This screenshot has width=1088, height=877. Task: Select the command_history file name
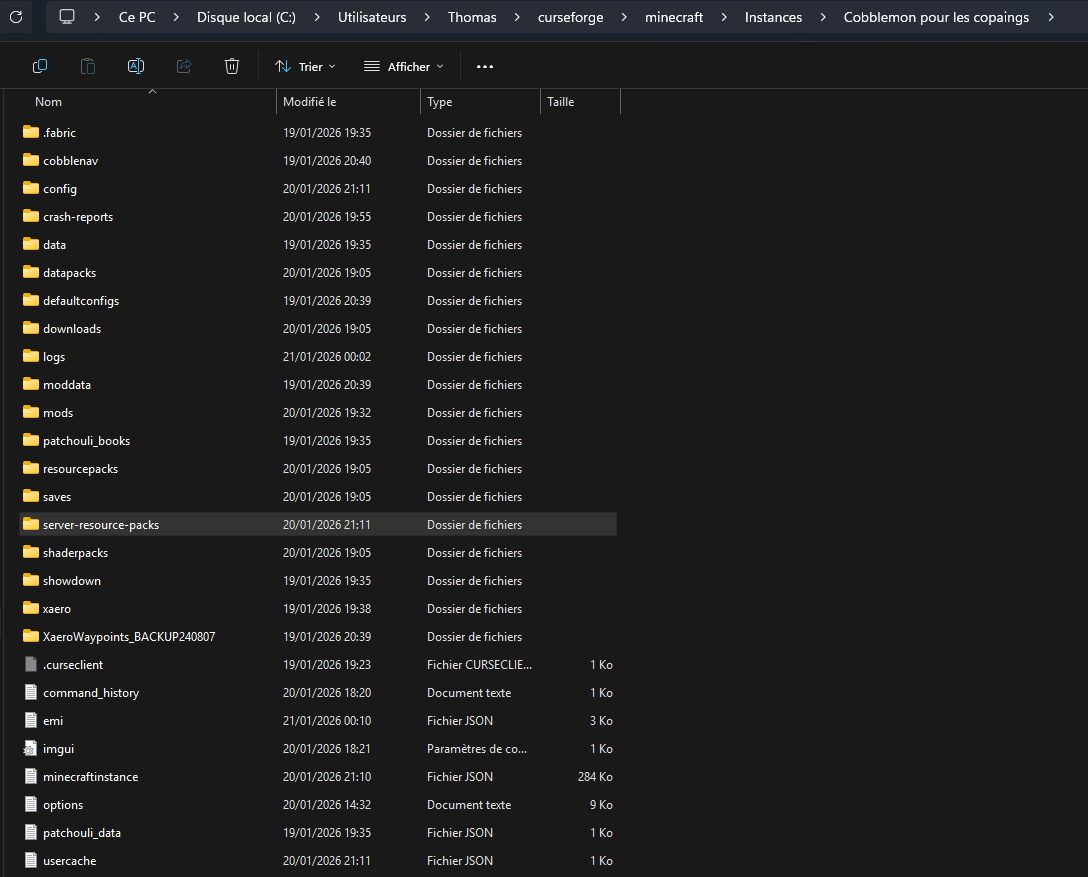point(91,693)
